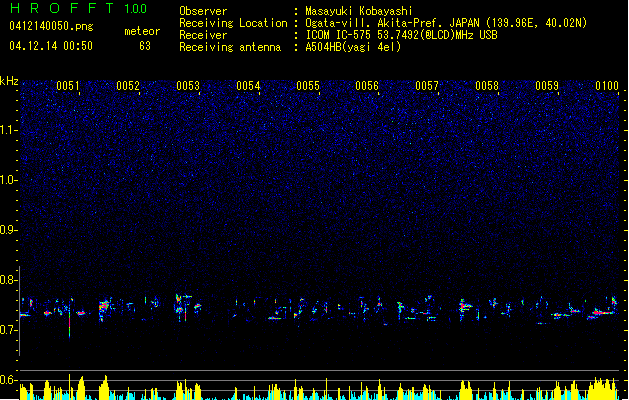Click the 0058 time marker
This screenshot has height=400, width=629.
pos(487,85)
